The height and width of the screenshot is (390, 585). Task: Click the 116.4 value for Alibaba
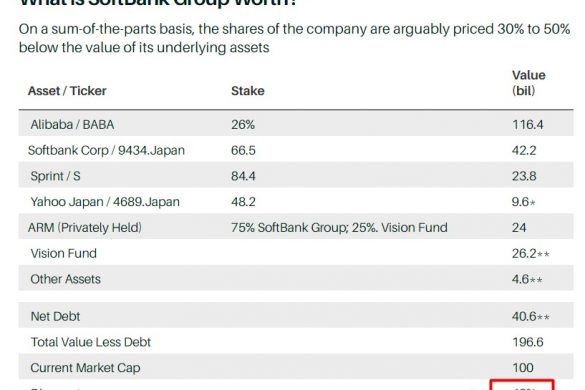528,124
